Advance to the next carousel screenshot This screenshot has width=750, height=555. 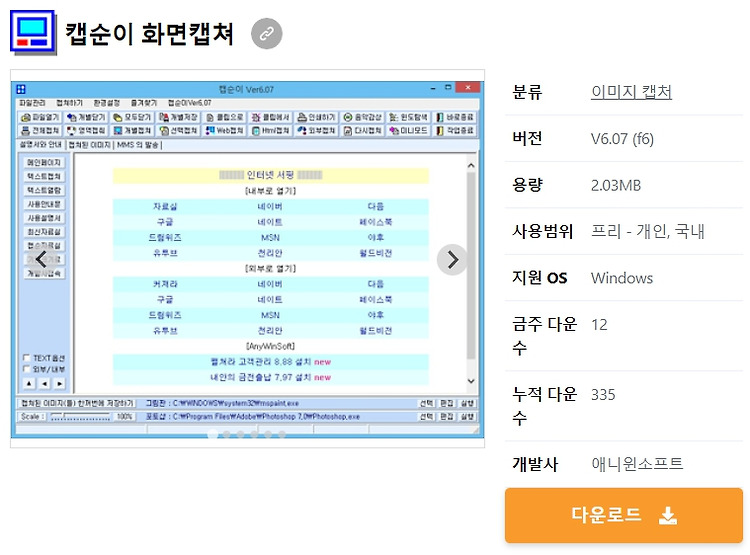click(x=452, y=260)
